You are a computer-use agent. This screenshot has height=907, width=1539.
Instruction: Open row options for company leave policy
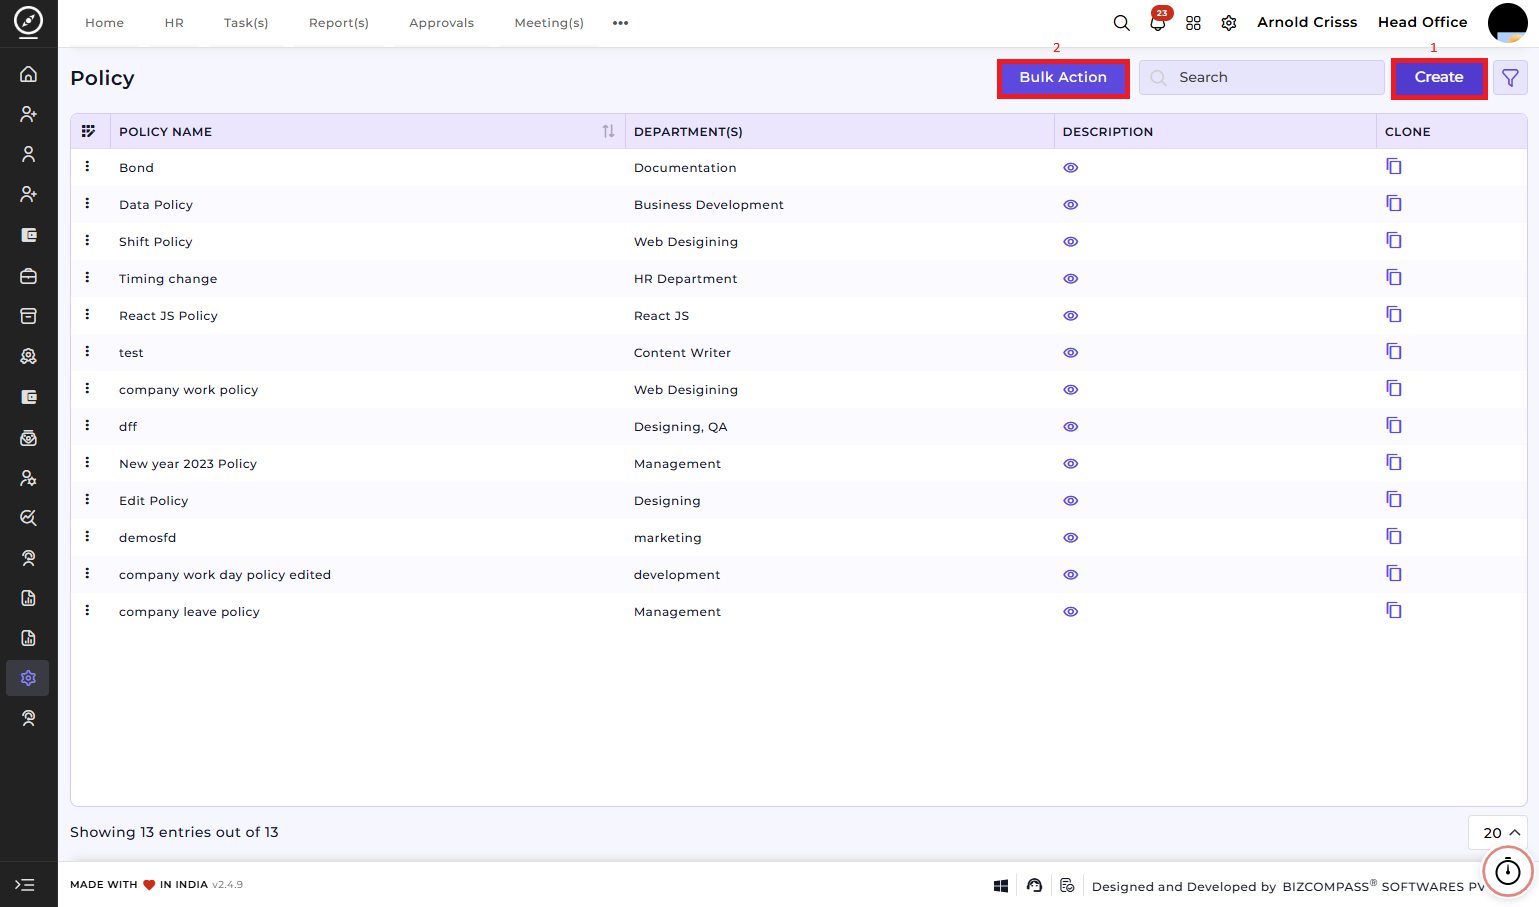pos(87,610)
